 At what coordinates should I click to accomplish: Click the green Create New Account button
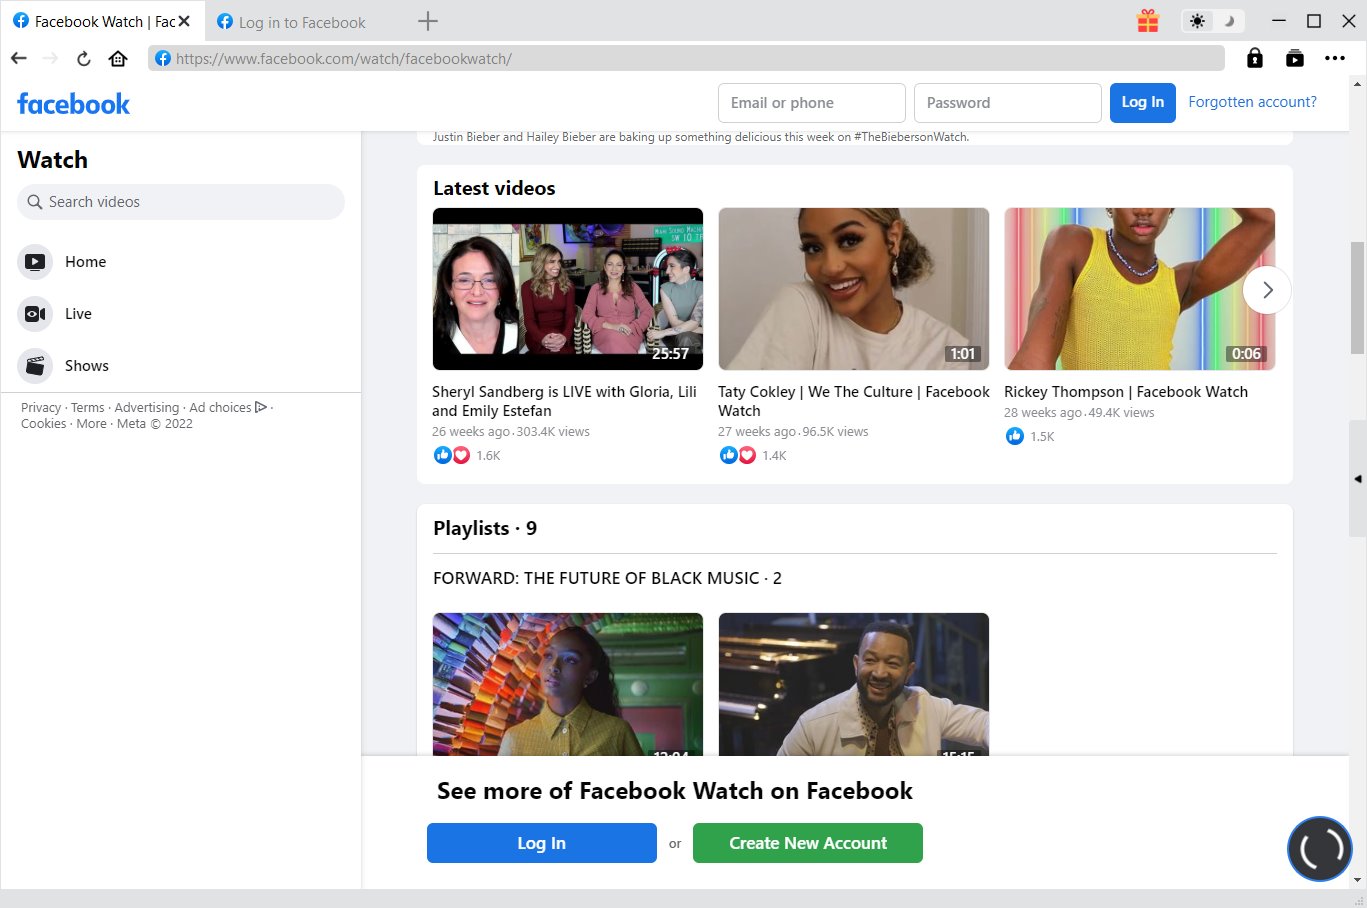tap(807, 843)
